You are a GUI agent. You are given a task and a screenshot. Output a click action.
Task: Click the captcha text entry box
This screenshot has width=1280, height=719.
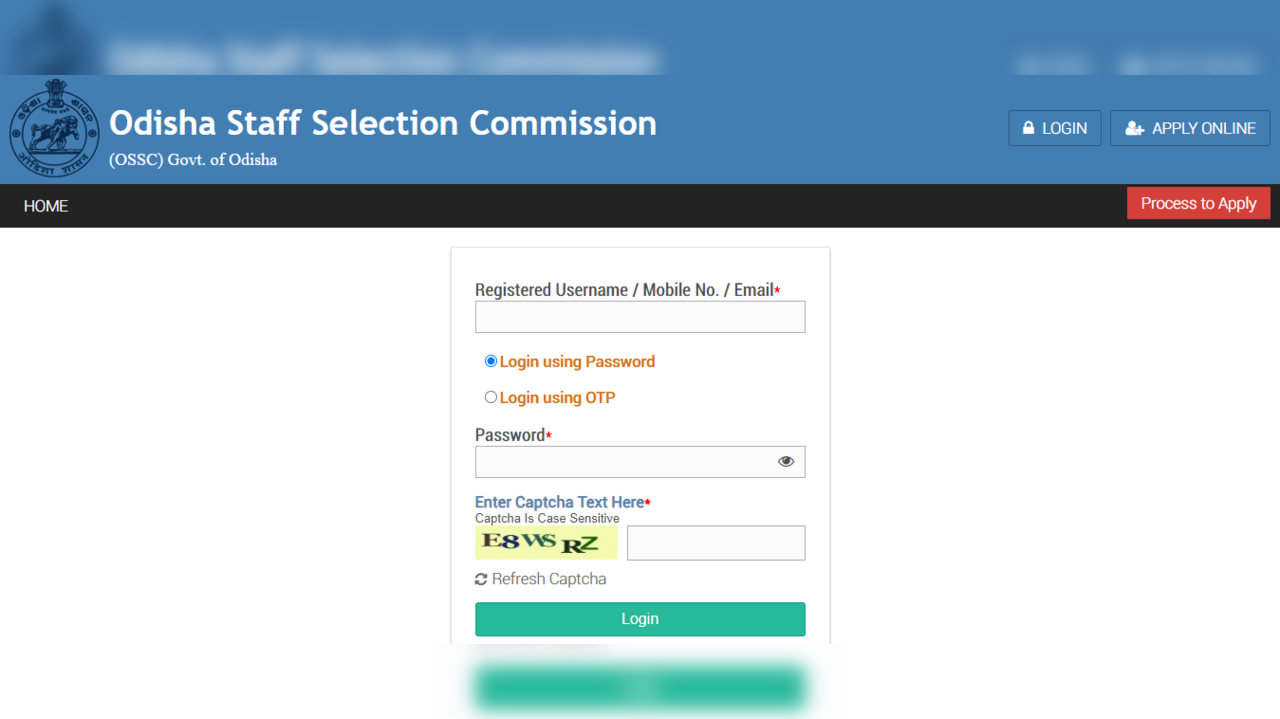coord(715,542)
